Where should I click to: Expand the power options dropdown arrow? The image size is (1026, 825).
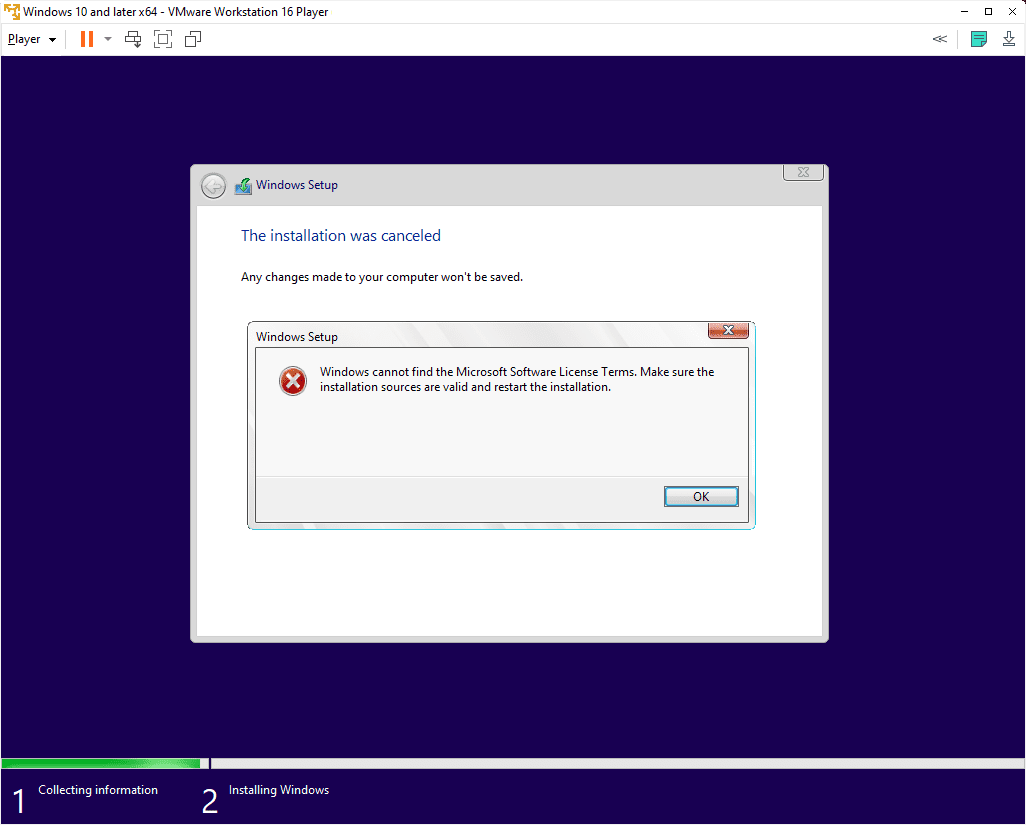coord(108,39)
